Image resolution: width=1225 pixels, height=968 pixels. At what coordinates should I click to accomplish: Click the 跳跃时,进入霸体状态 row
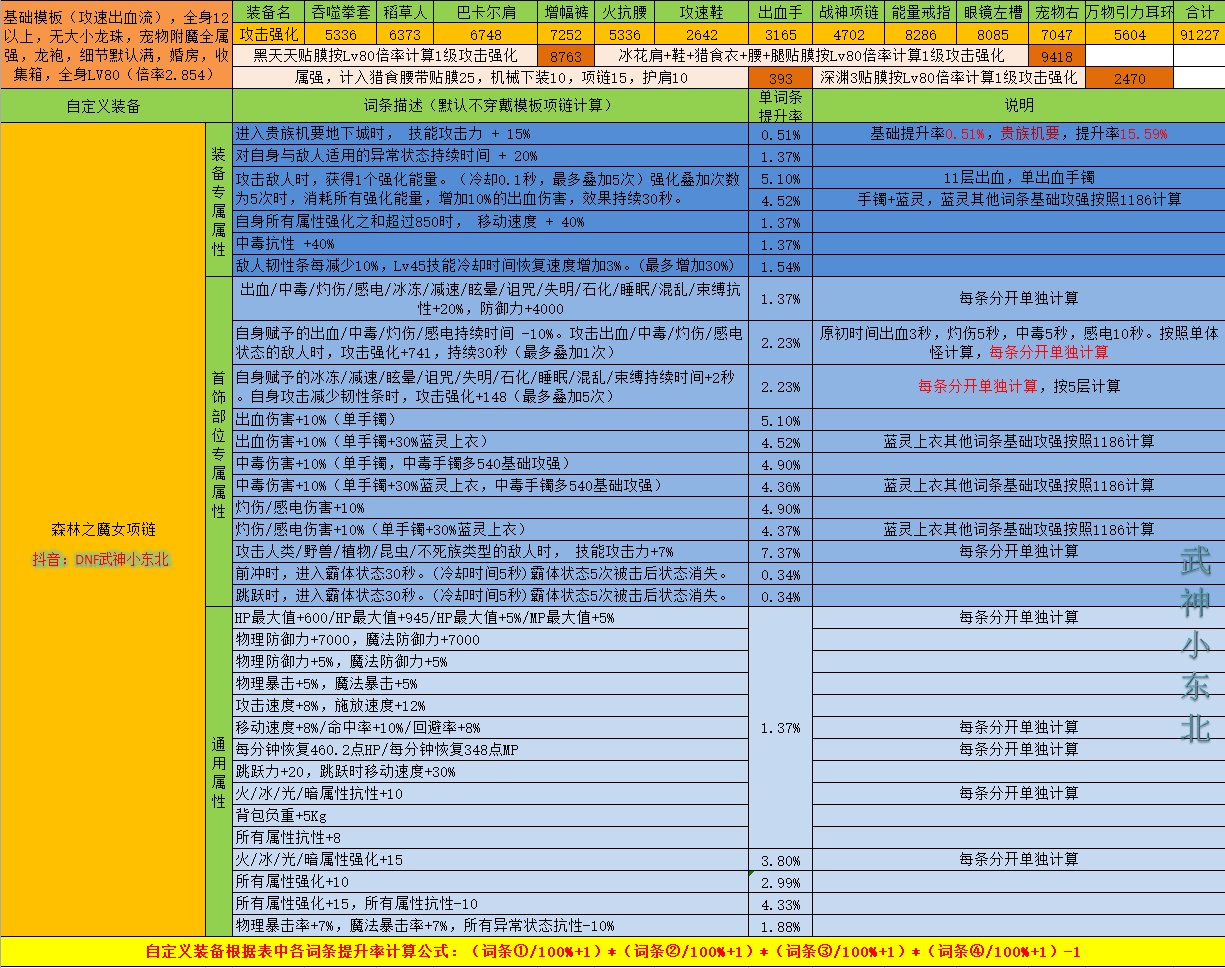coord(490,595)
